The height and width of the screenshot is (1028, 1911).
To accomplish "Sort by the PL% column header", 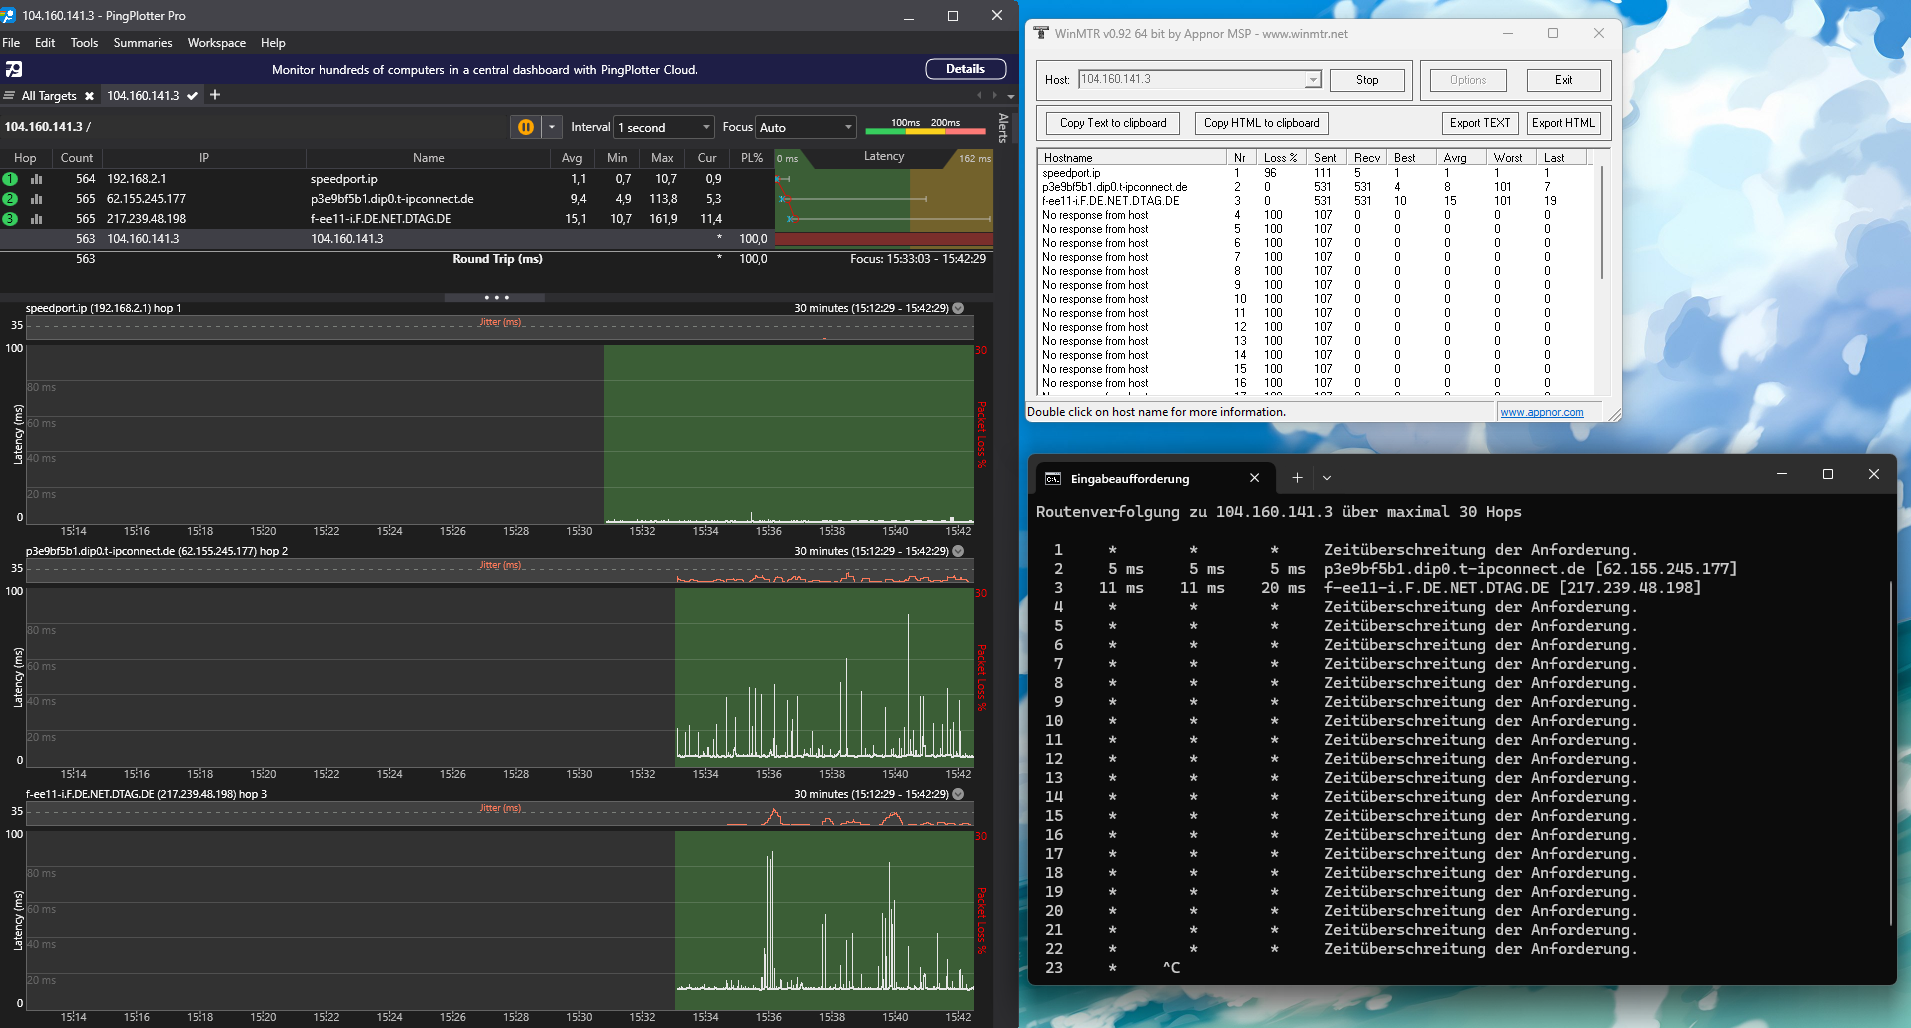I will coord(752,158).
